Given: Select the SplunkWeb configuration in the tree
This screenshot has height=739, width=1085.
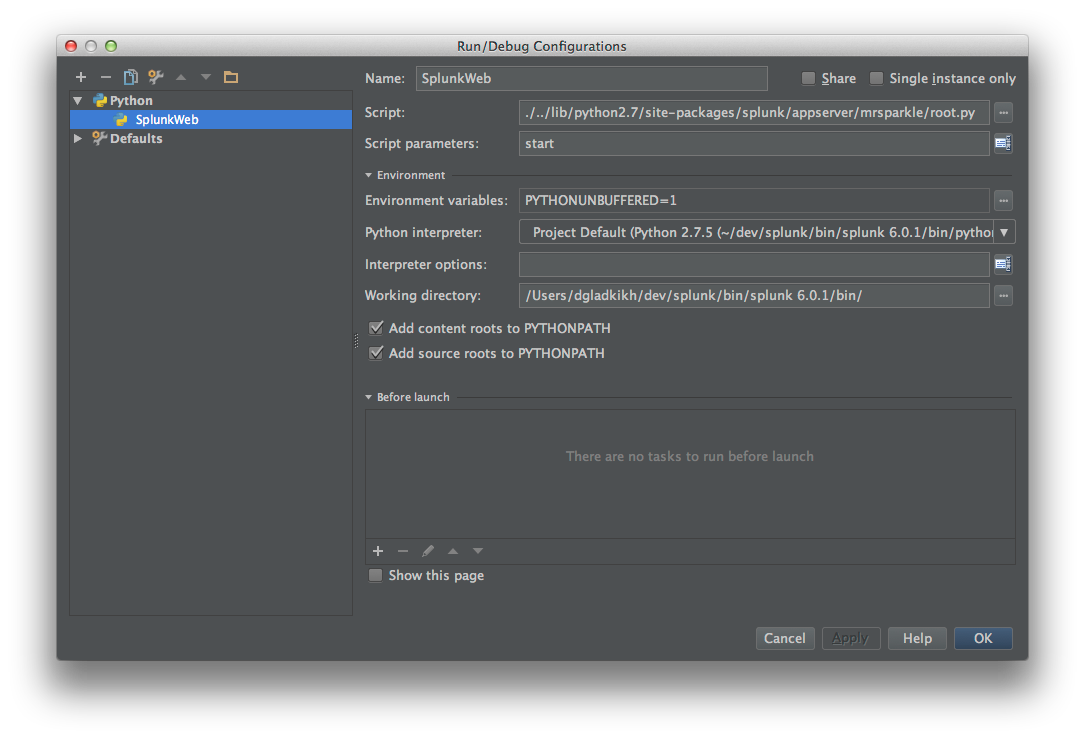Looking at the screenshot, I should [x=211, y=120].
